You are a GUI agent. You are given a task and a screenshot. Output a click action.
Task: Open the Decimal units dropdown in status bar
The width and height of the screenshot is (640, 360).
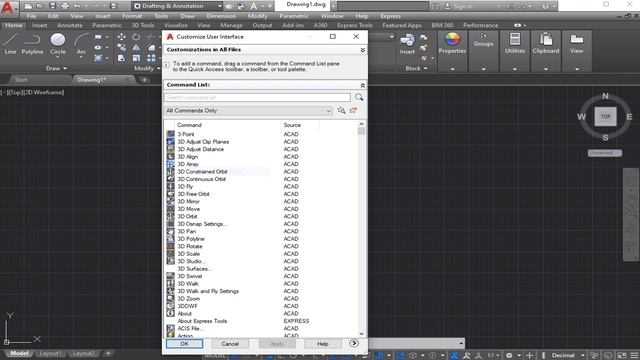click(568, 356)
